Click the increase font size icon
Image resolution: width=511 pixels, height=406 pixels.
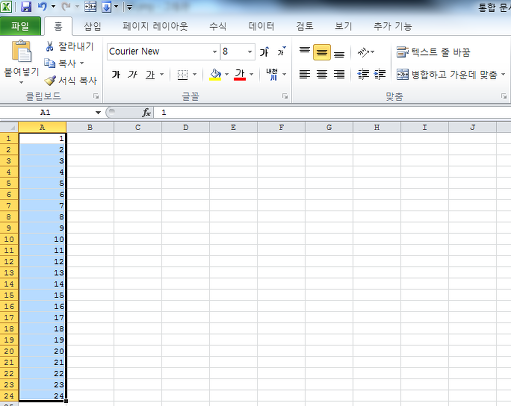[264, 52]
